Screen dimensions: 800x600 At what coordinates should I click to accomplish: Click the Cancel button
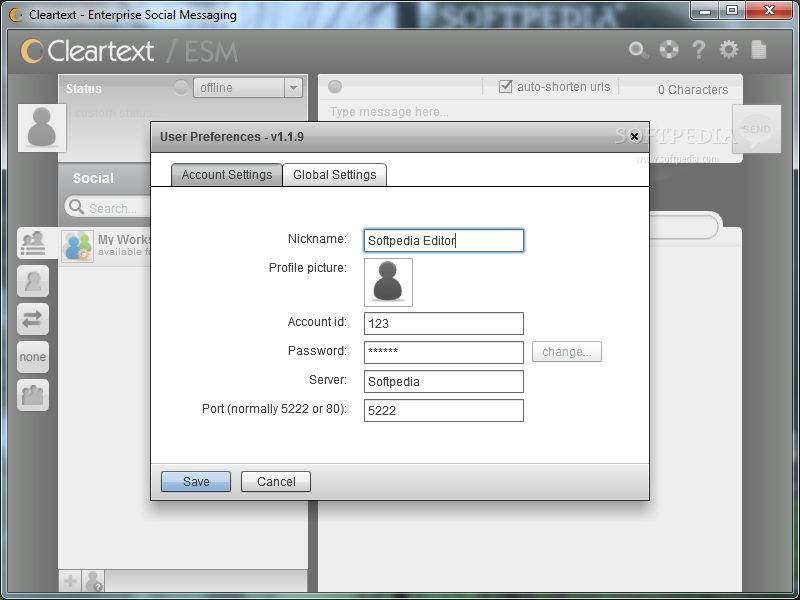pos(276,482)
